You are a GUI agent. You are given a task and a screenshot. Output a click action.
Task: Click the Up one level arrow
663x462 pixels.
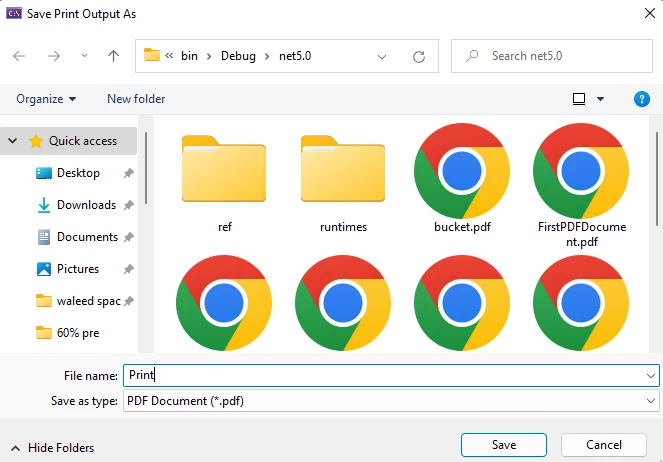point(113,56)
